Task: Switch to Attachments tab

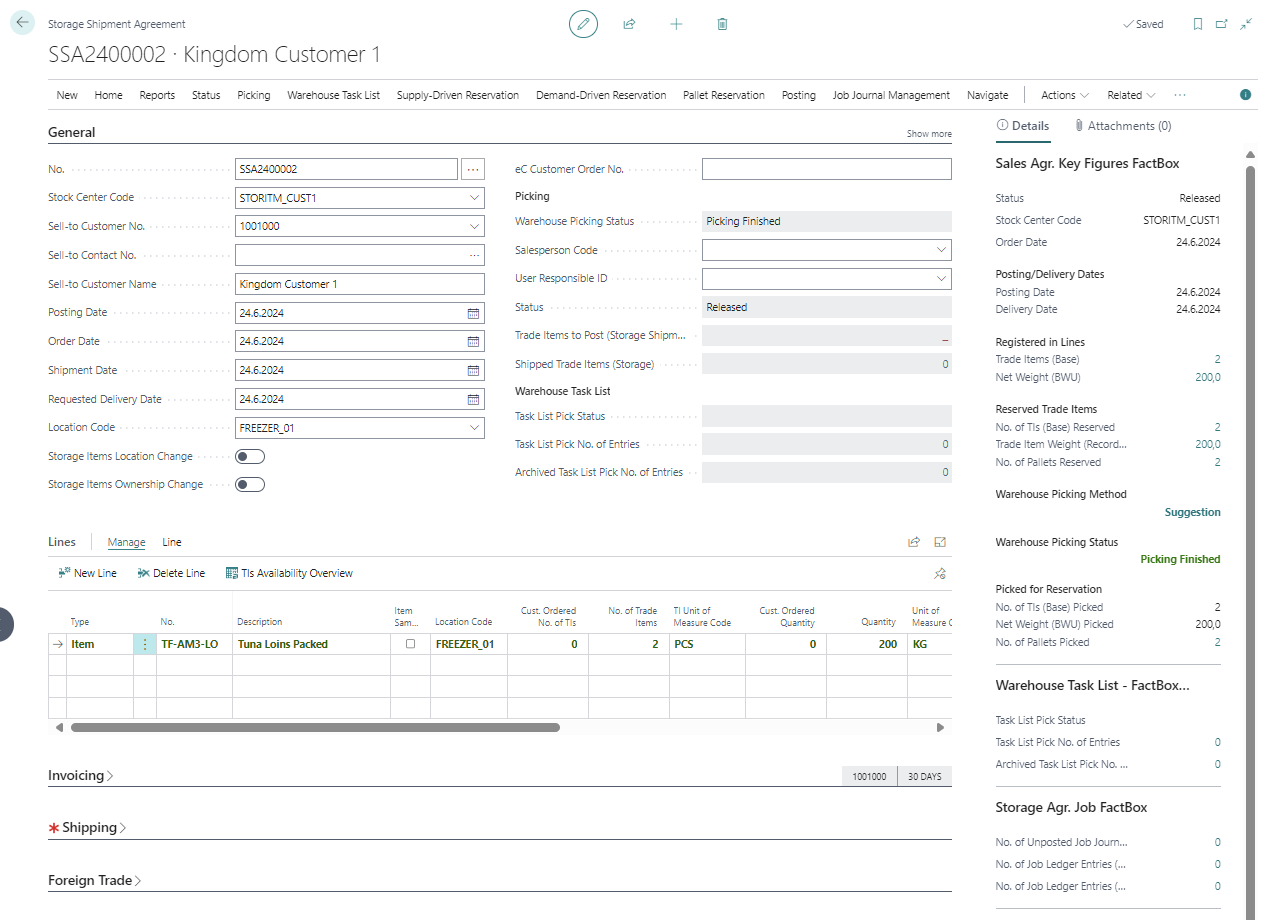Action: coord(1122,126)
